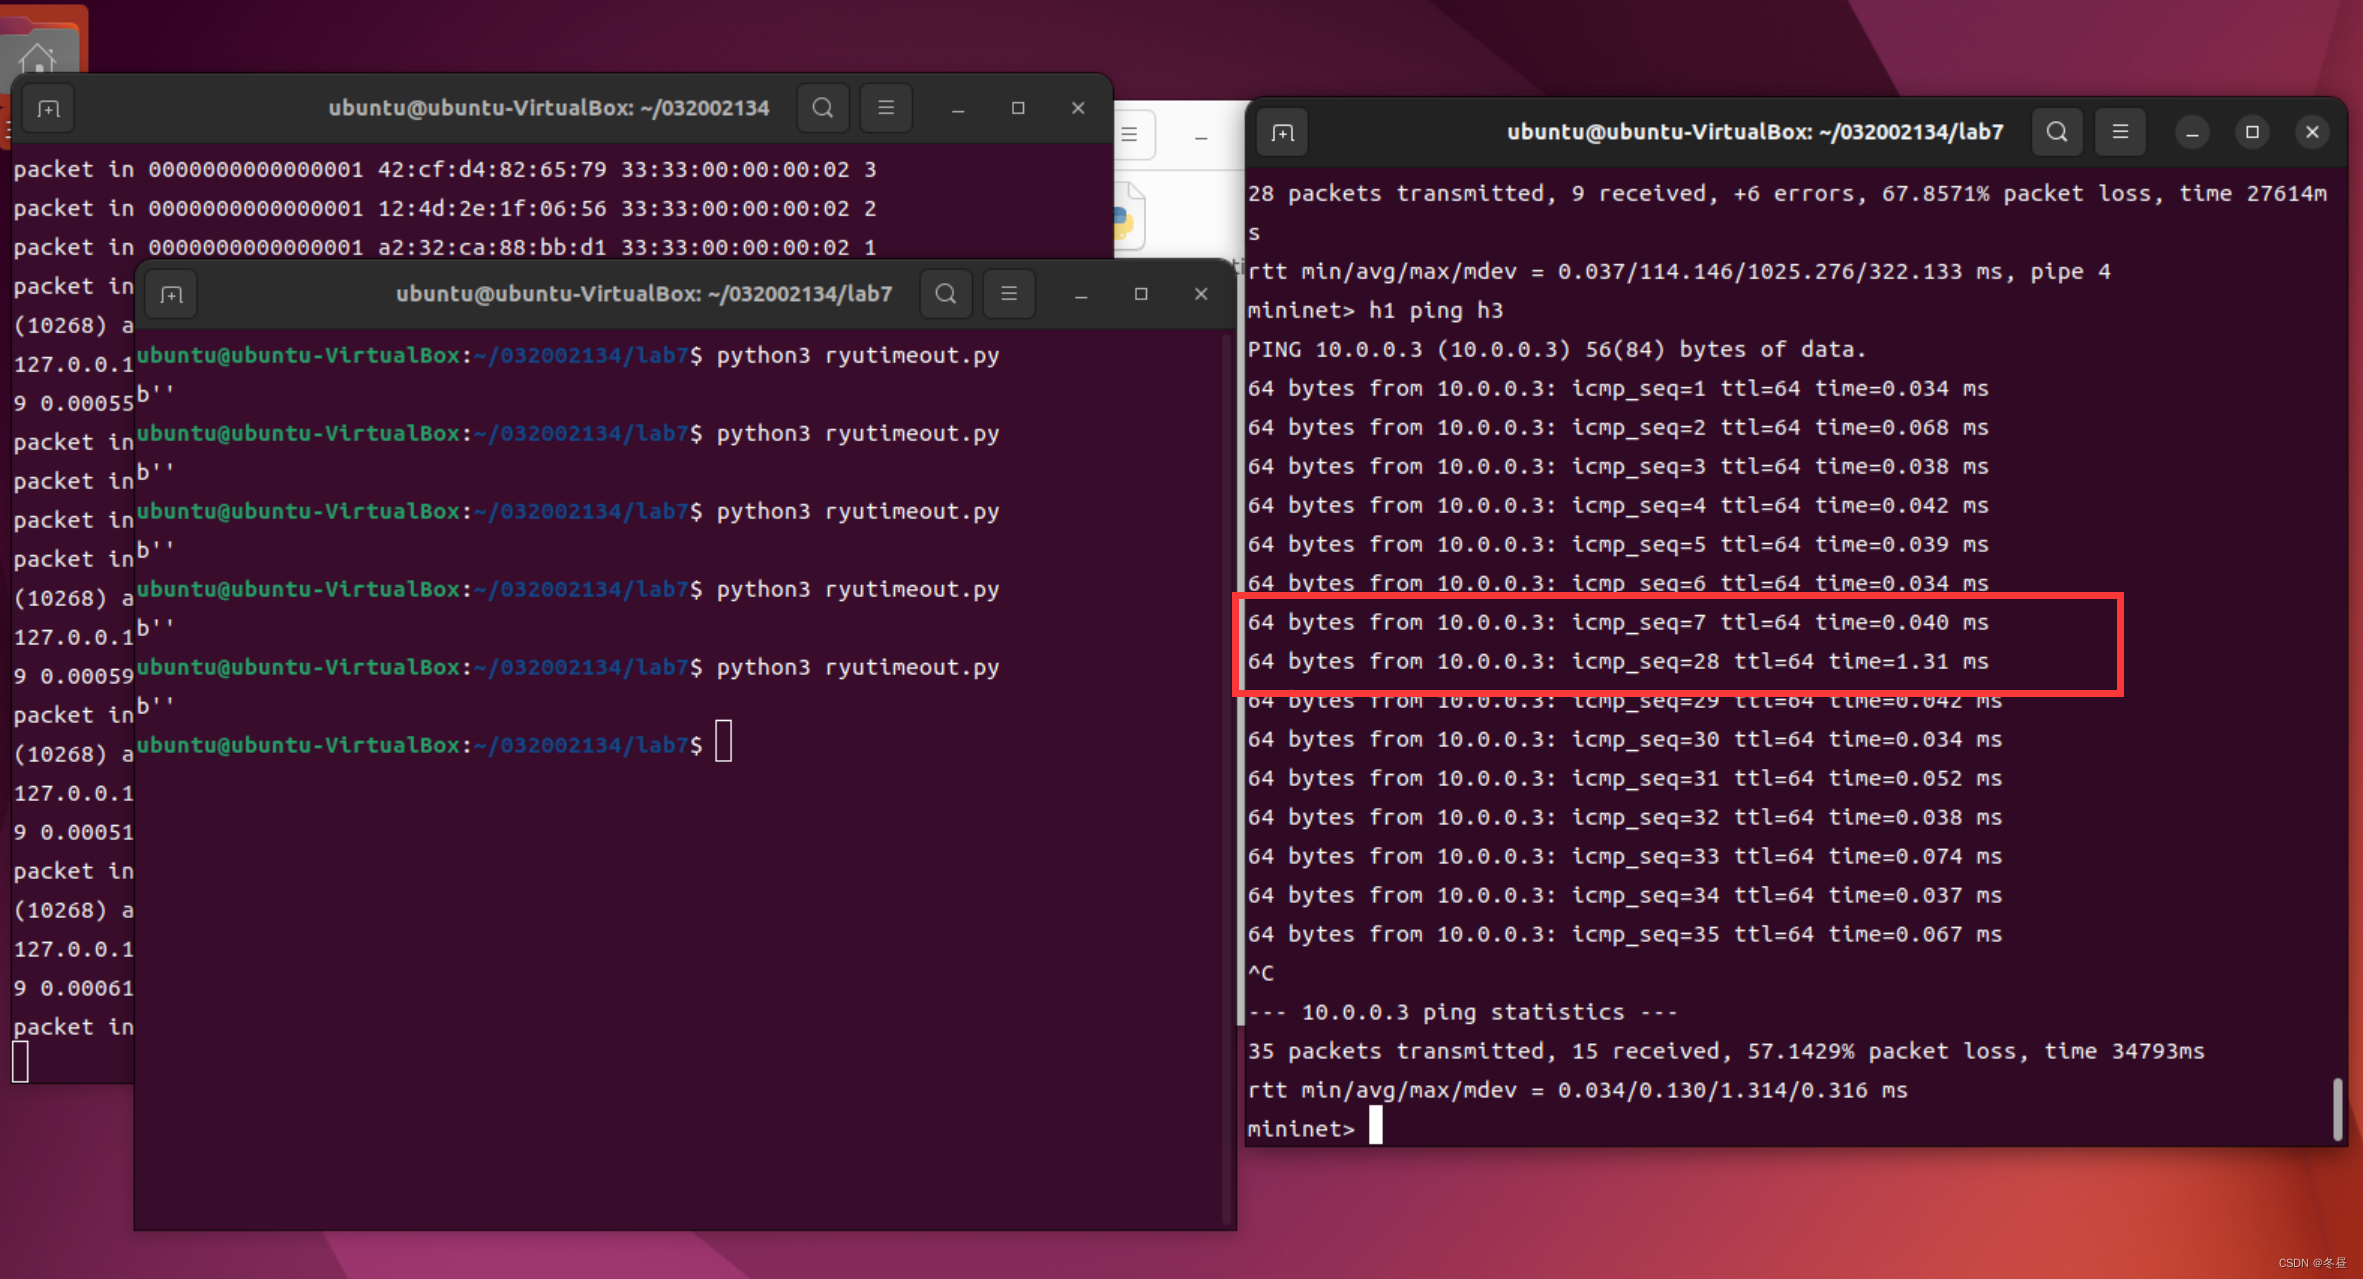This screenshot has height=1279, width=2363.
Task: Open new tab in the middle lab7 terminal
Action: tap(172, 294)
